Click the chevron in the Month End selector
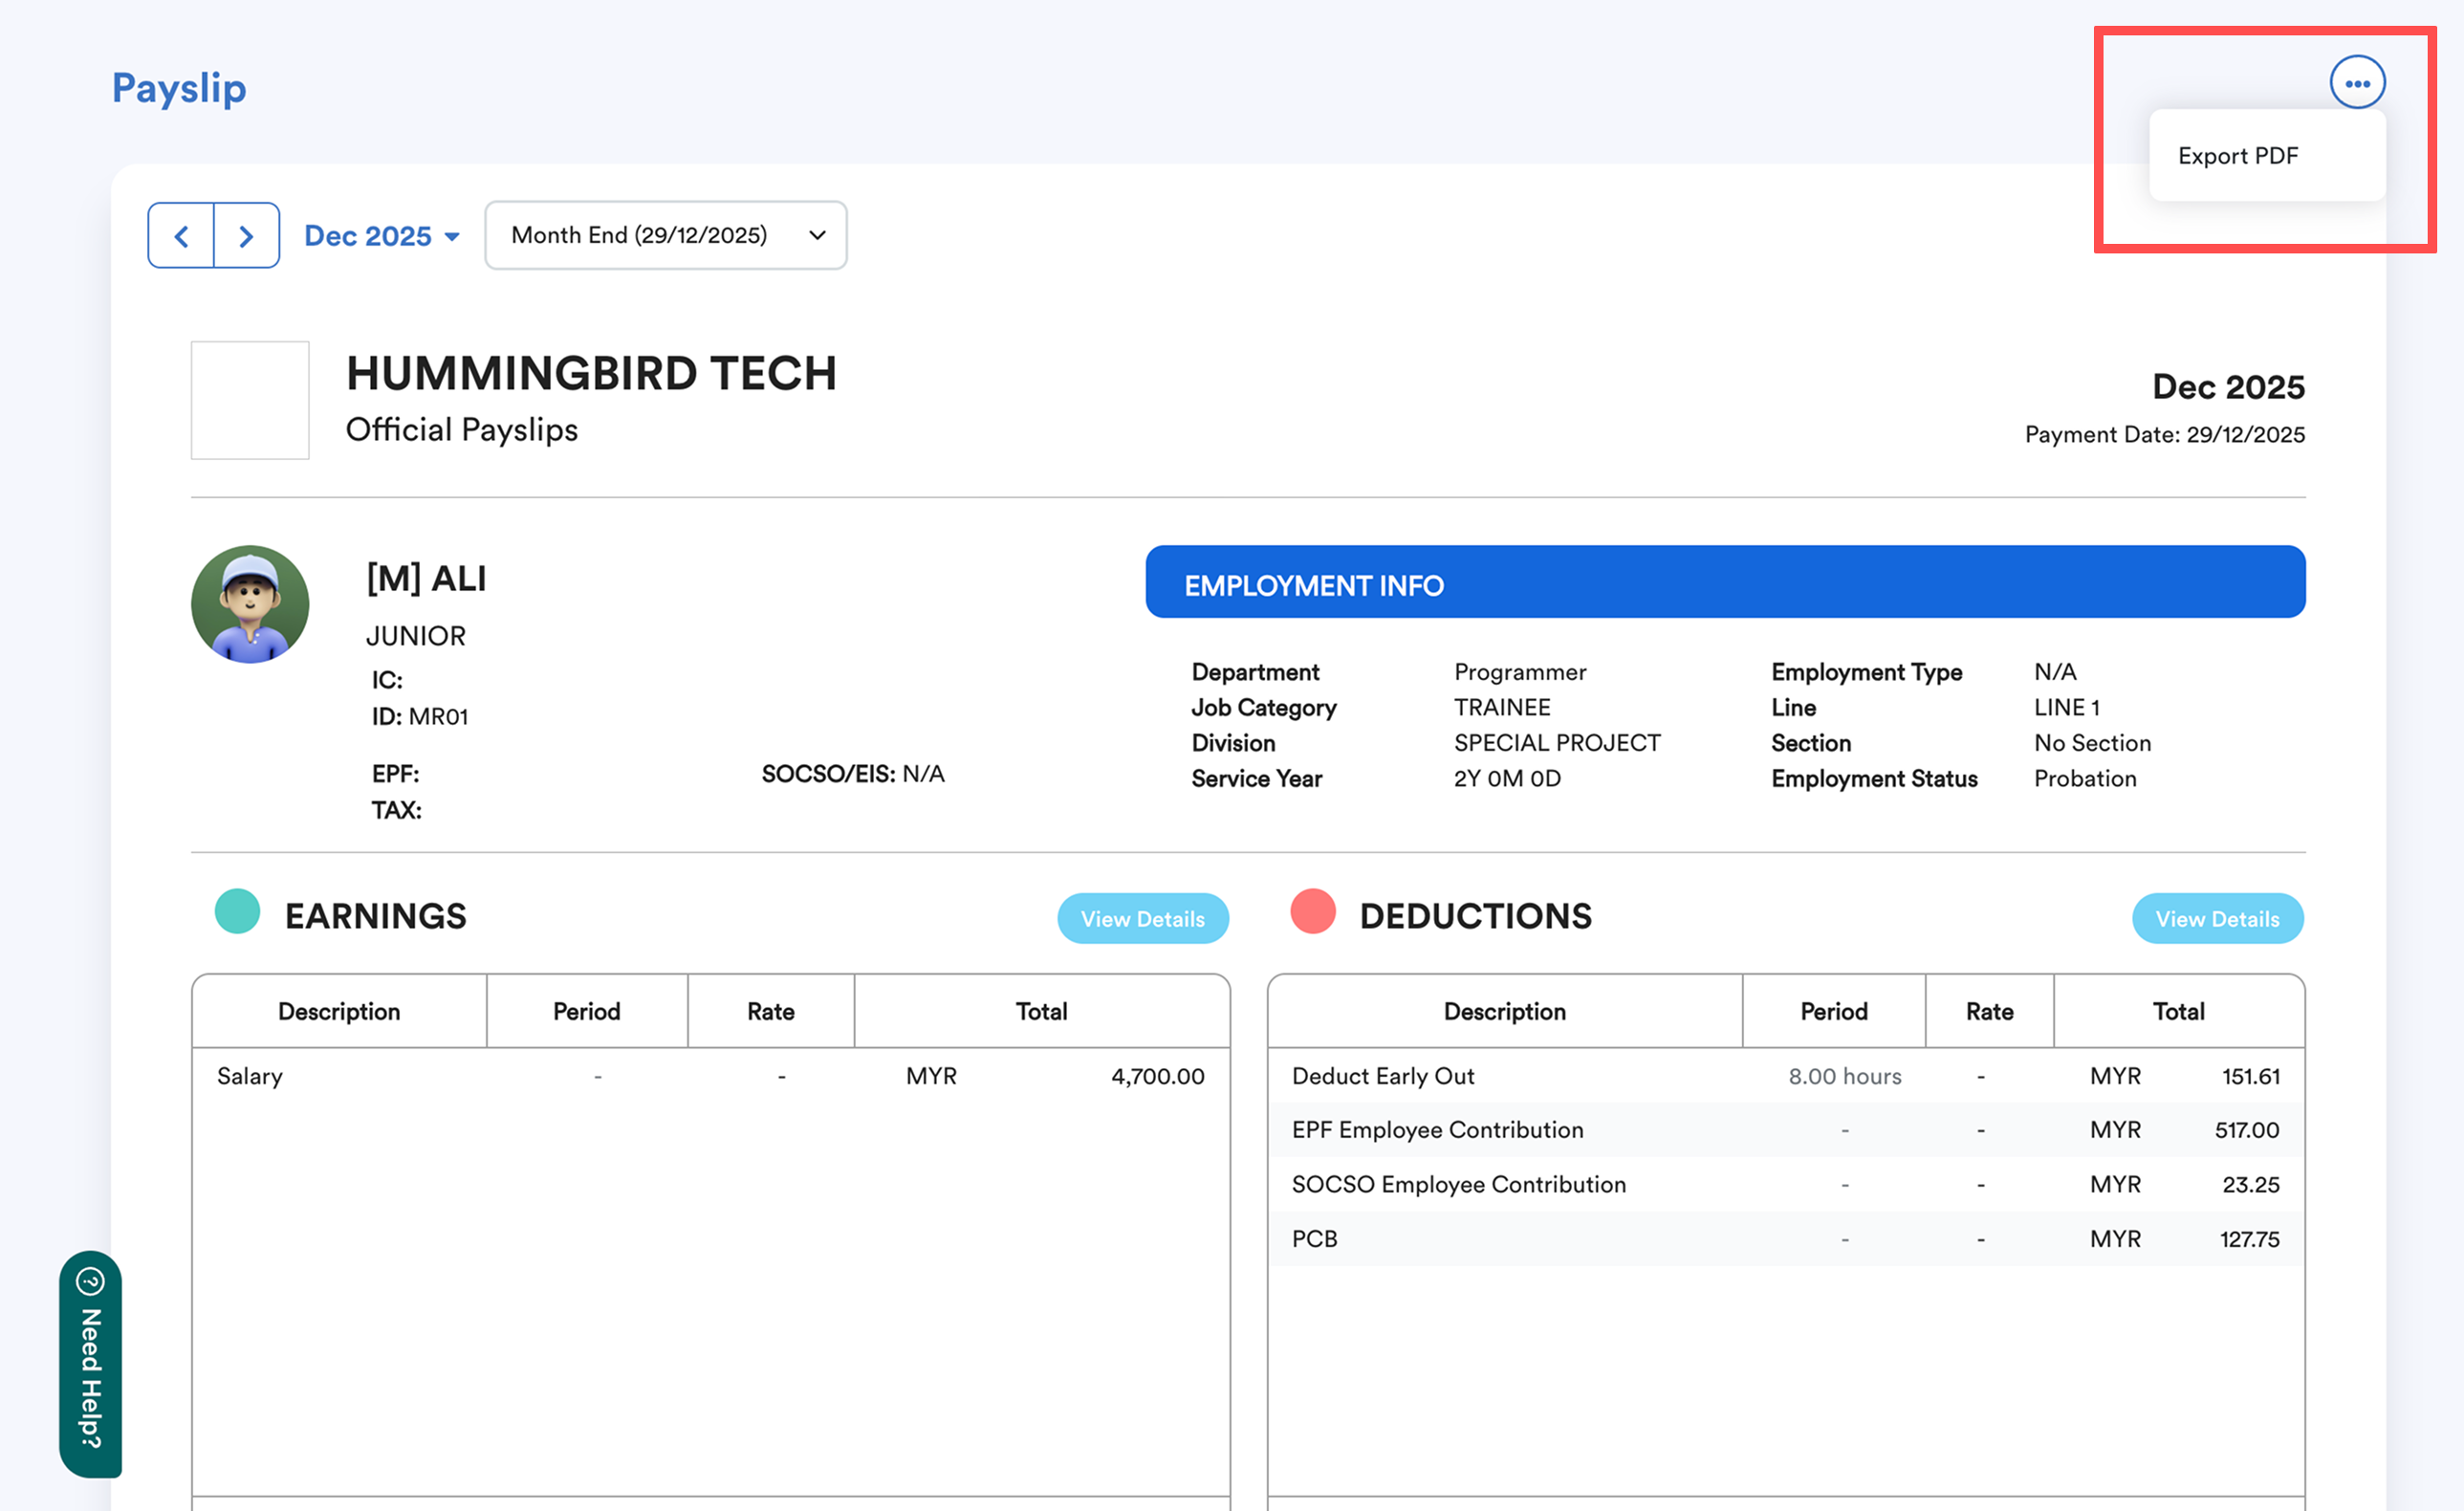2464x1511 pixels. tap(817, 236)
